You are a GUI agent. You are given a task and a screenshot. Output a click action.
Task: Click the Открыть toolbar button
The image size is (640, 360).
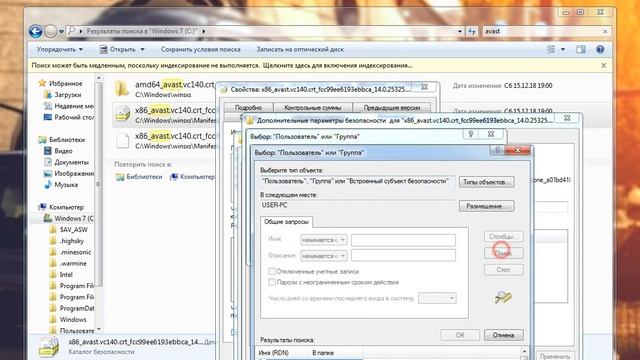[x=118, y=49]
